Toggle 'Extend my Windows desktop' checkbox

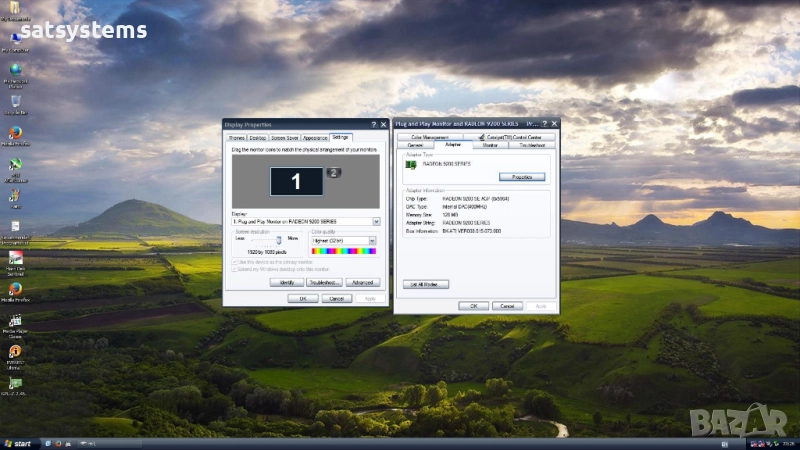click(235, 269)
